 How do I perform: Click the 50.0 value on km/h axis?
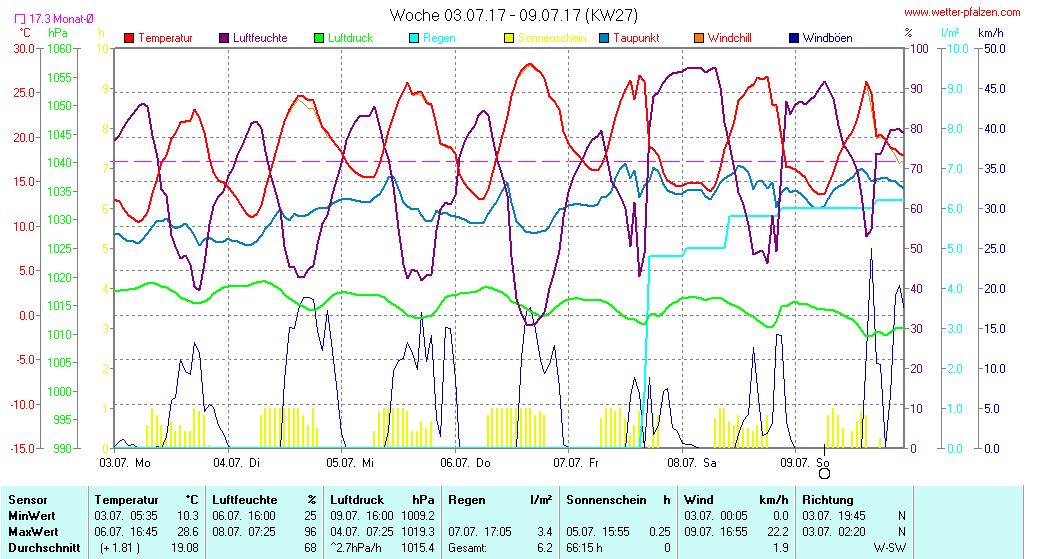pos(994,49)
